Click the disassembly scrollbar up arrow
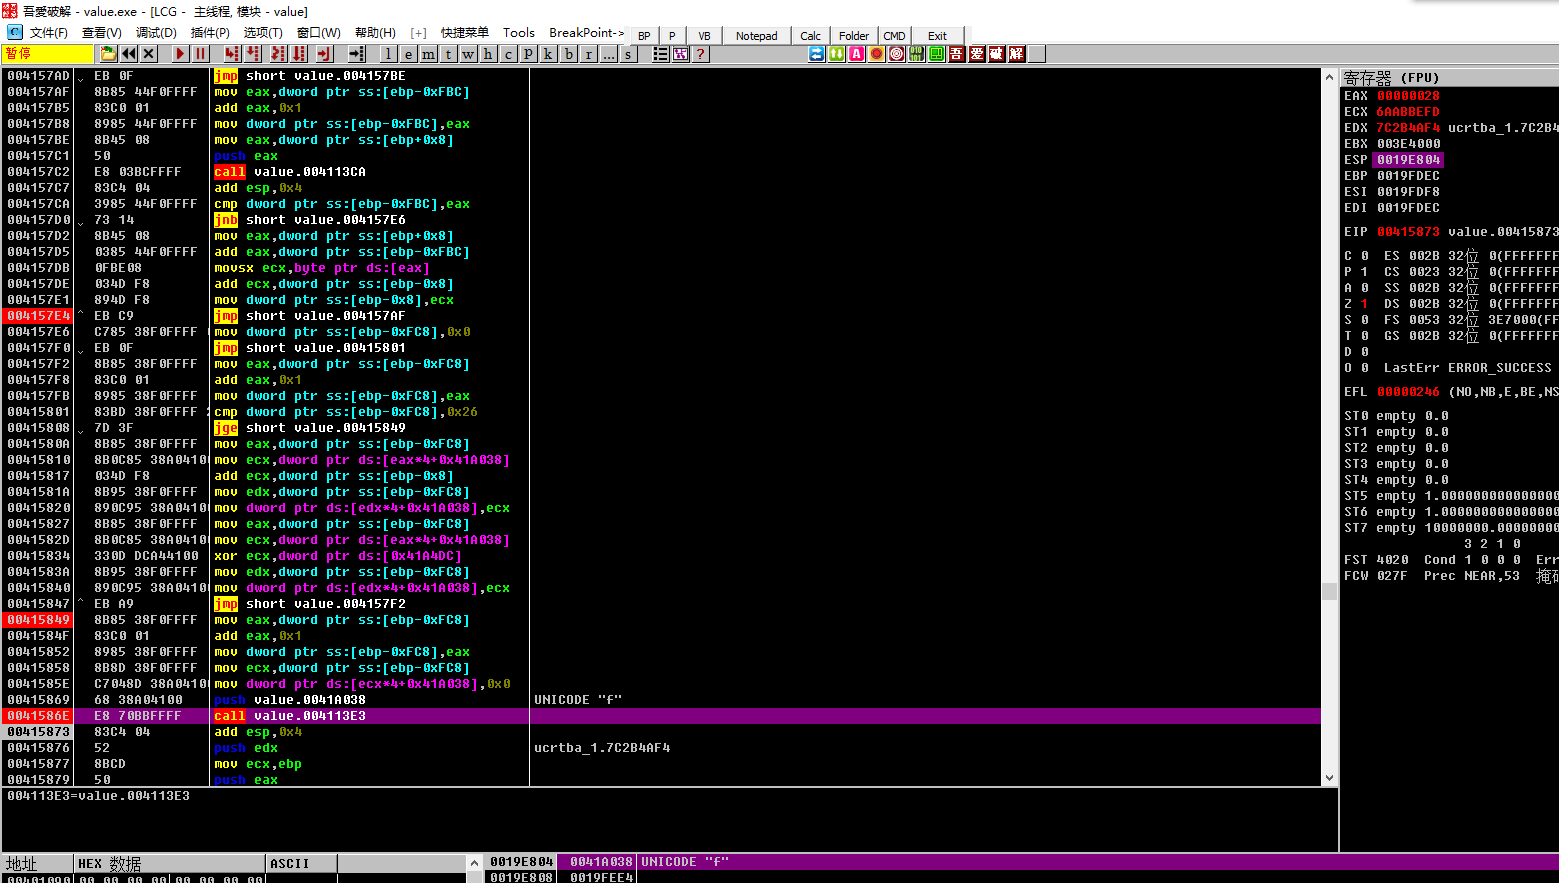The height and width of the screenshot is (883, 1559). (1329, 77)
